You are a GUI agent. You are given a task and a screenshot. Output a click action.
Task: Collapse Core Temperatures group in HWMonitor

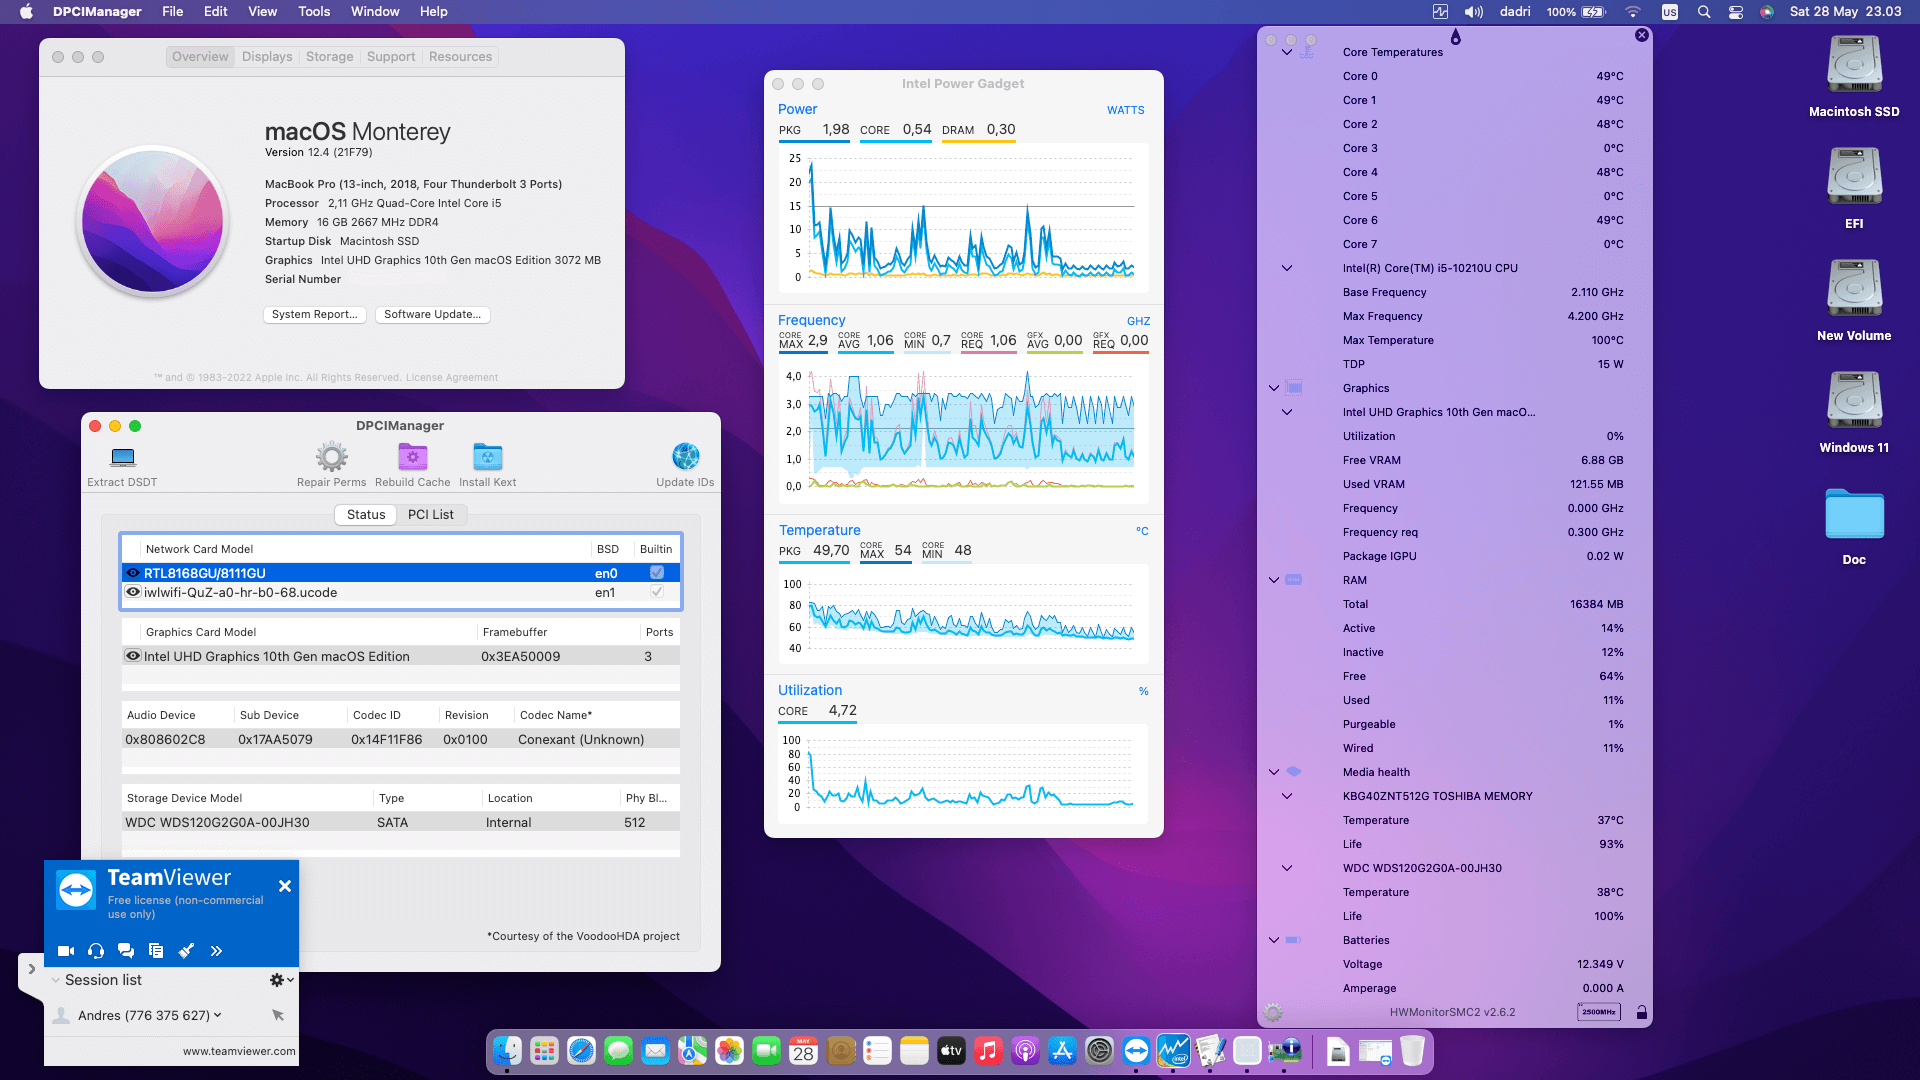point(1287,52)
